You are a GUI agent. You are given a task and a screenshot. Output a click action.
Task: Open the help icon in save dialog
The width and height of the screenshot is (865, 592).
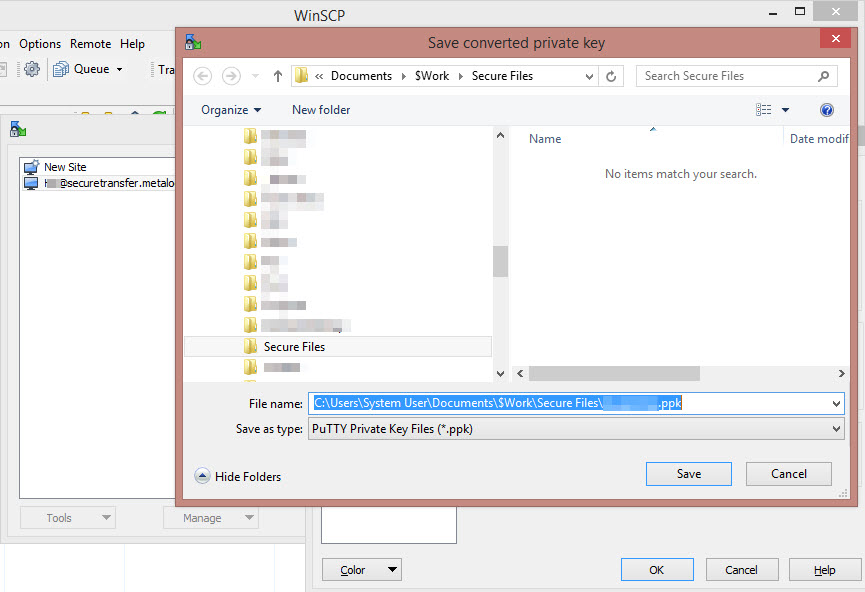pos(826,110)
